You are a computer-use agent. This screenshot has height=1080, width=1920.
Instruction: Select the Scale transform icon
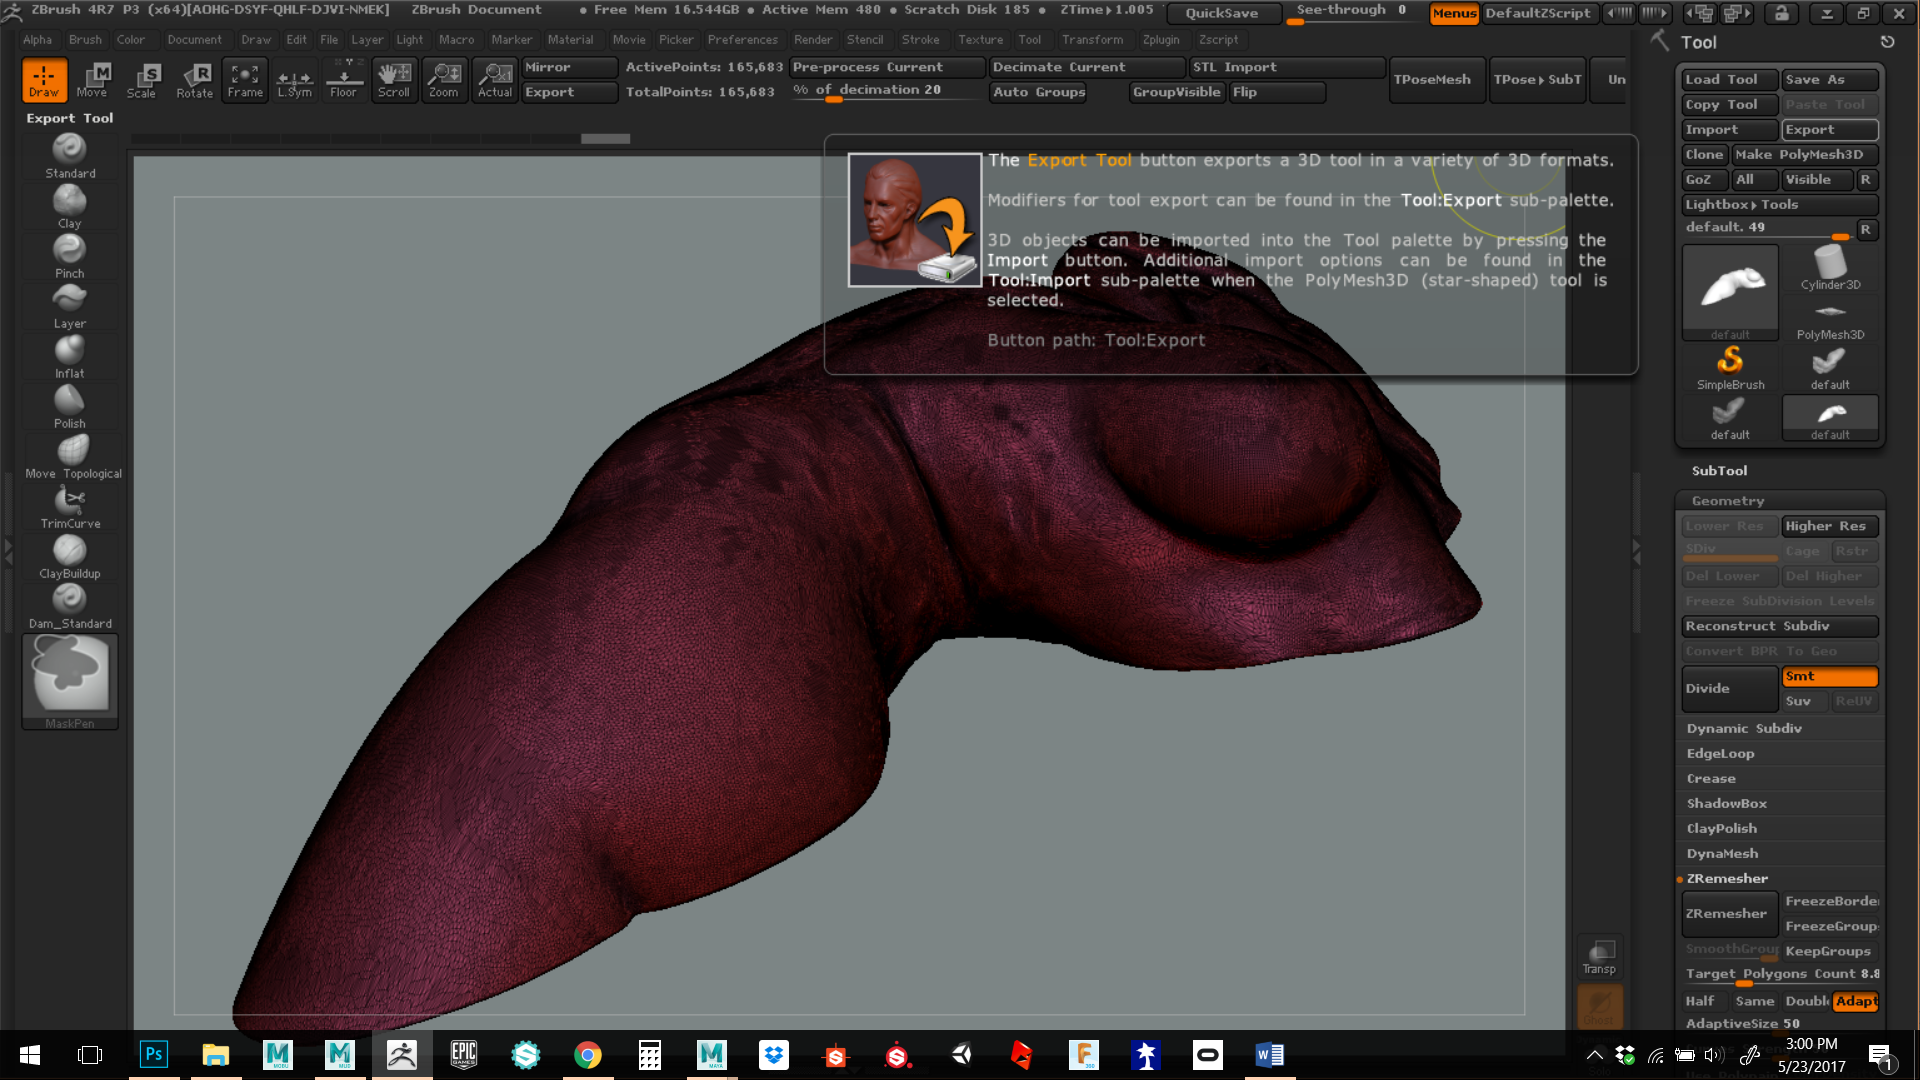pos(142,80)
